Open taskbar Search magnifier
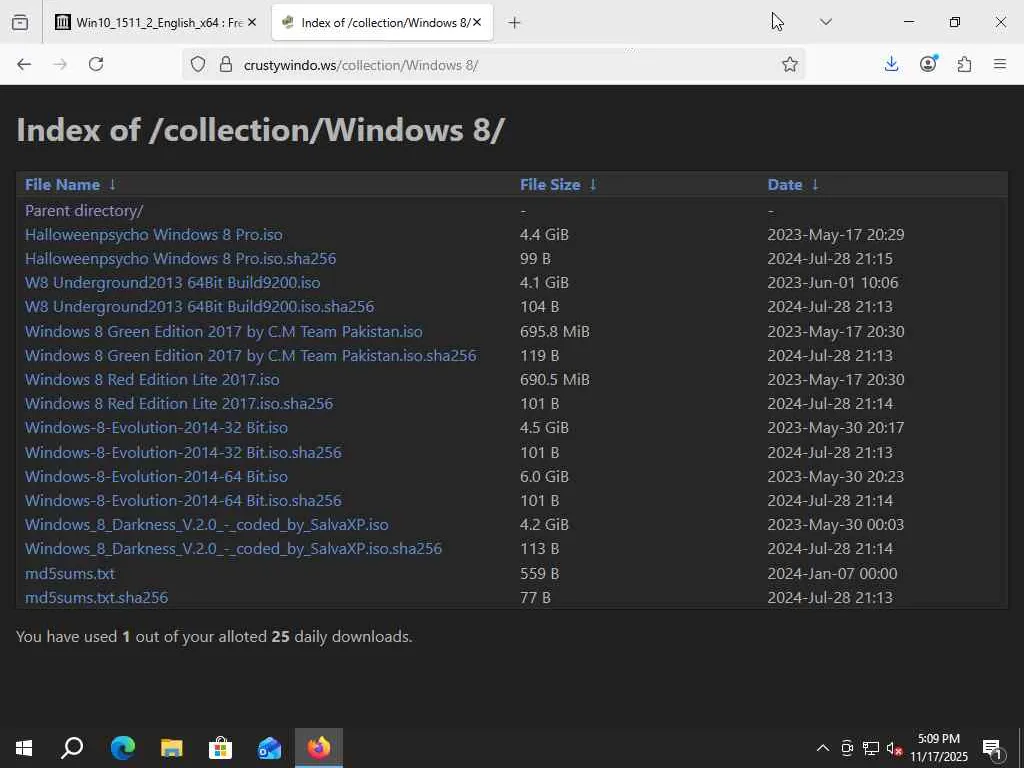The image size is (1024, 768). point(72,747)
